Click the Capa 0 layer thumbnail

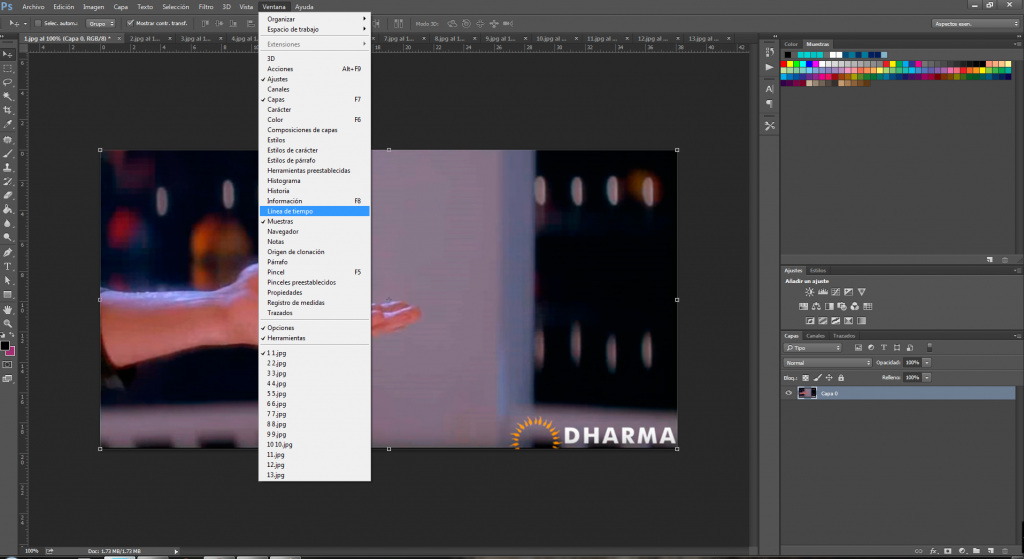(x=807, y=393)
